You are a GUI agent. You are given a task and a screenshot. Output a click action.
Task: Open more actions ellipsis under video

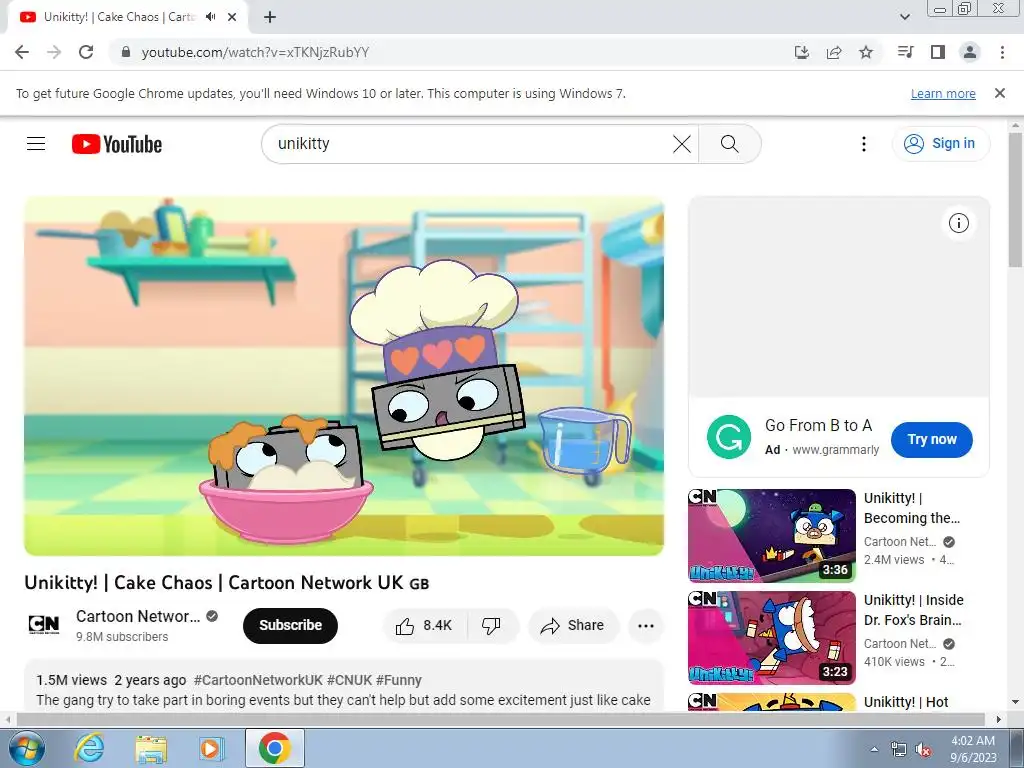point(645,626)
